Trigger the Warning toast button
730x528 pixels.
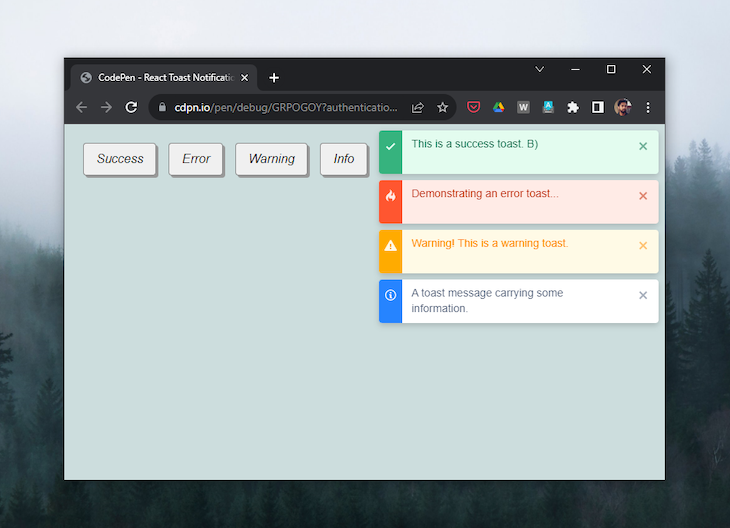[271, 159]
